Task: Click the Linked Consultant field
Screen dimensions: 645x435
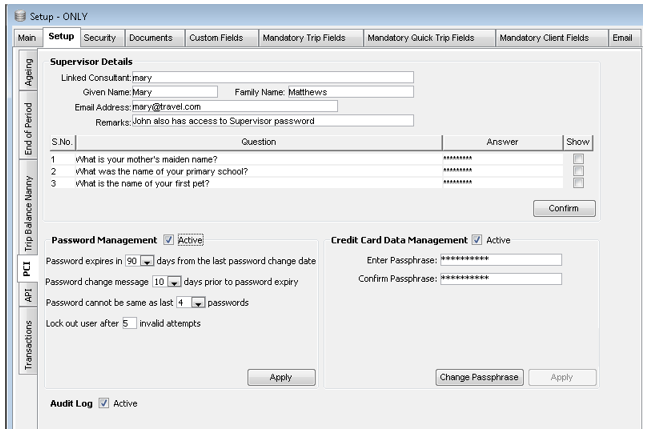Action: point(273,77)
